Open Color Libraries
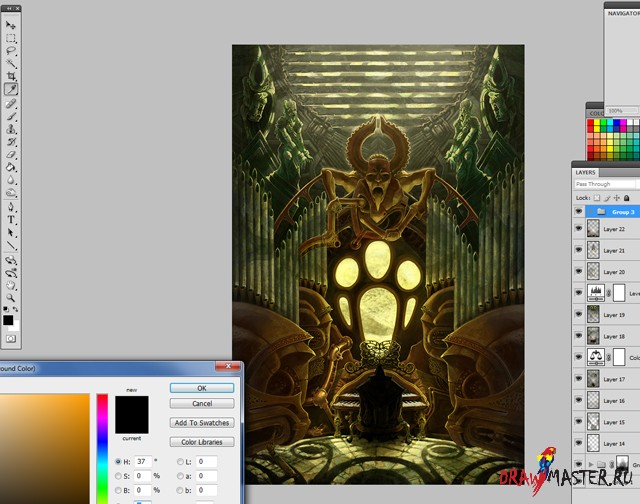 [202, 442]
